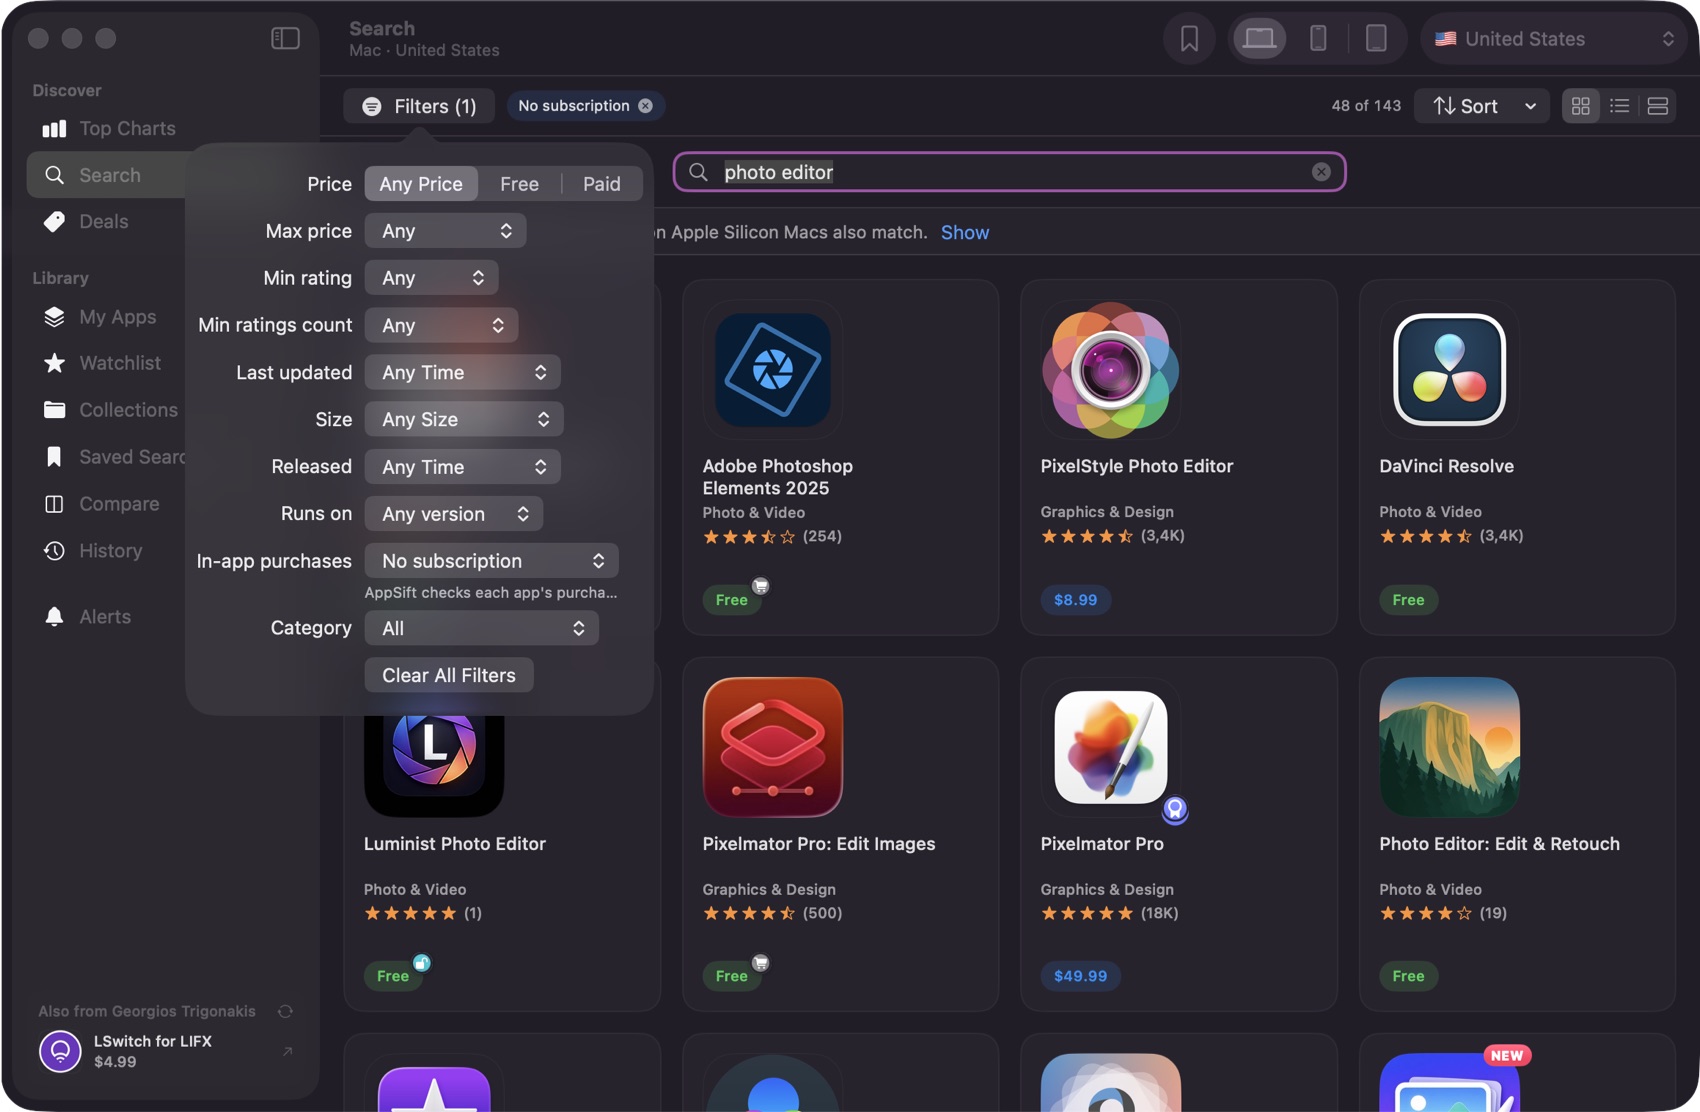The image size is (1700, 1112).
Task: Open the Last updated dropdown
Action: [x=462, y=372]
